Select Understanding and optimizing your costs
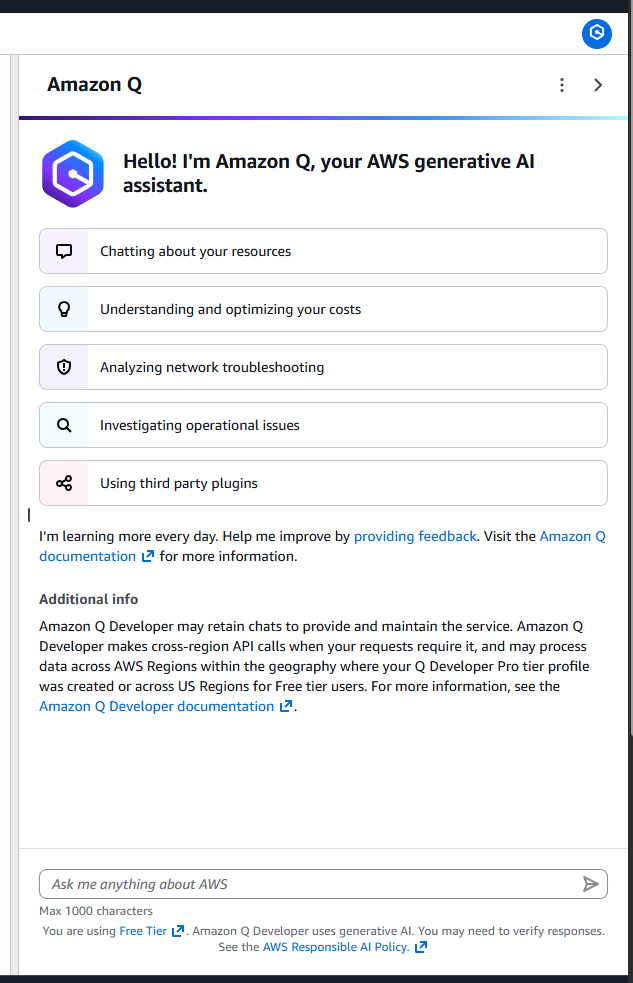The height and width of the screenshot is (983, 633). [323, 309]
